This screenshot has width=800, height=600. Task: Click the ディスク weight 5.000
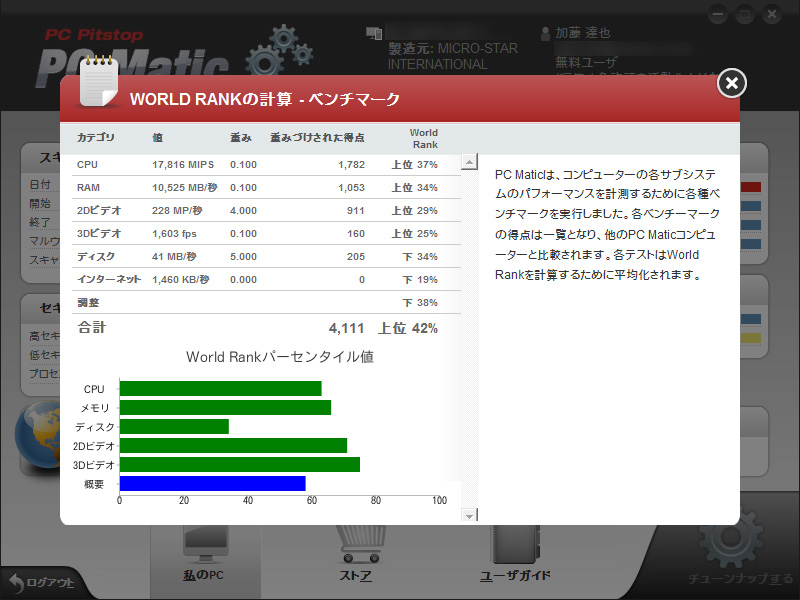(243, 257)
